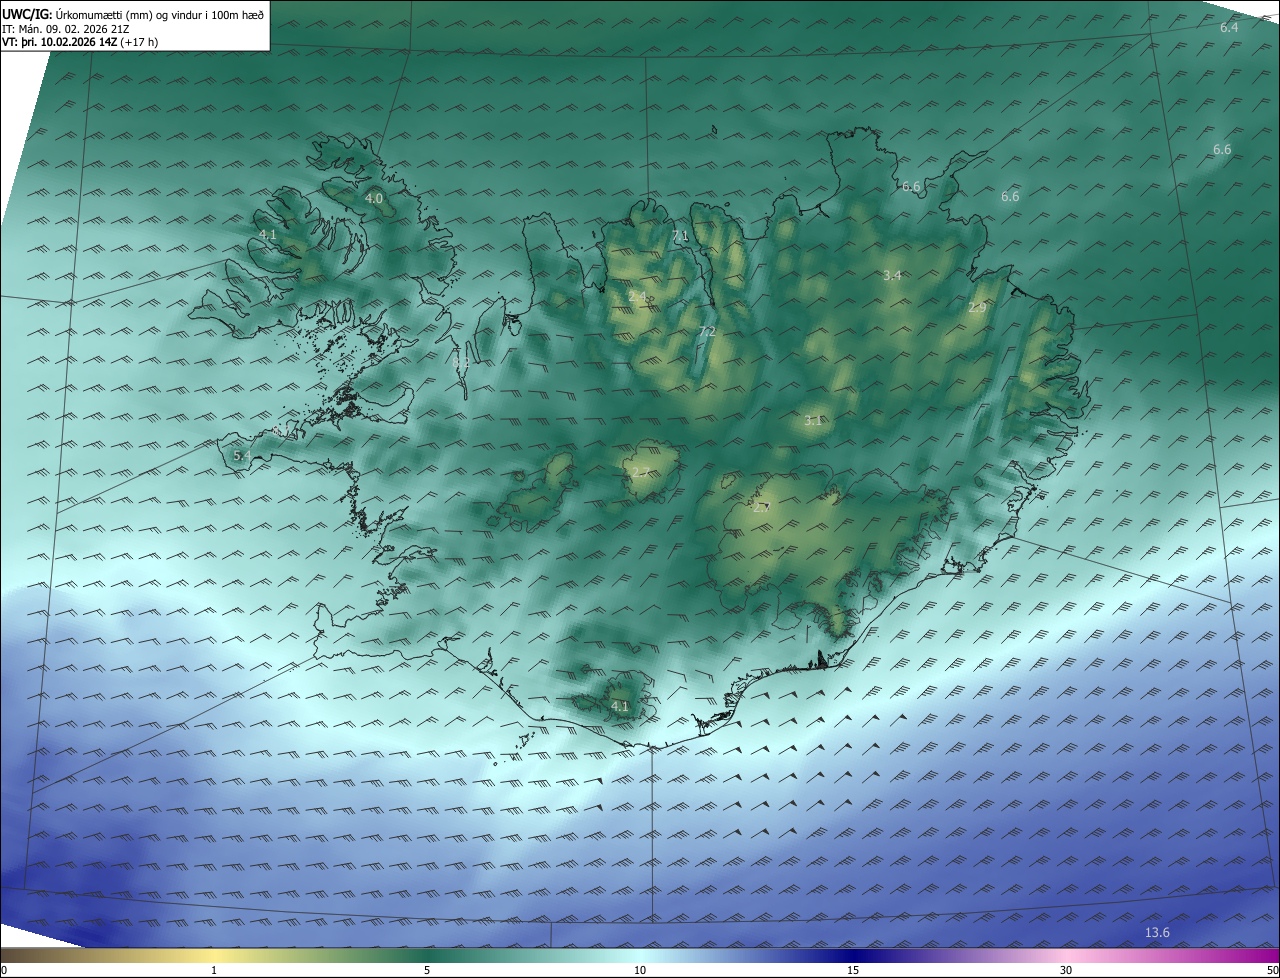Click the 15 tick on colour scale

pyautogui.click(x=853, y=970)
